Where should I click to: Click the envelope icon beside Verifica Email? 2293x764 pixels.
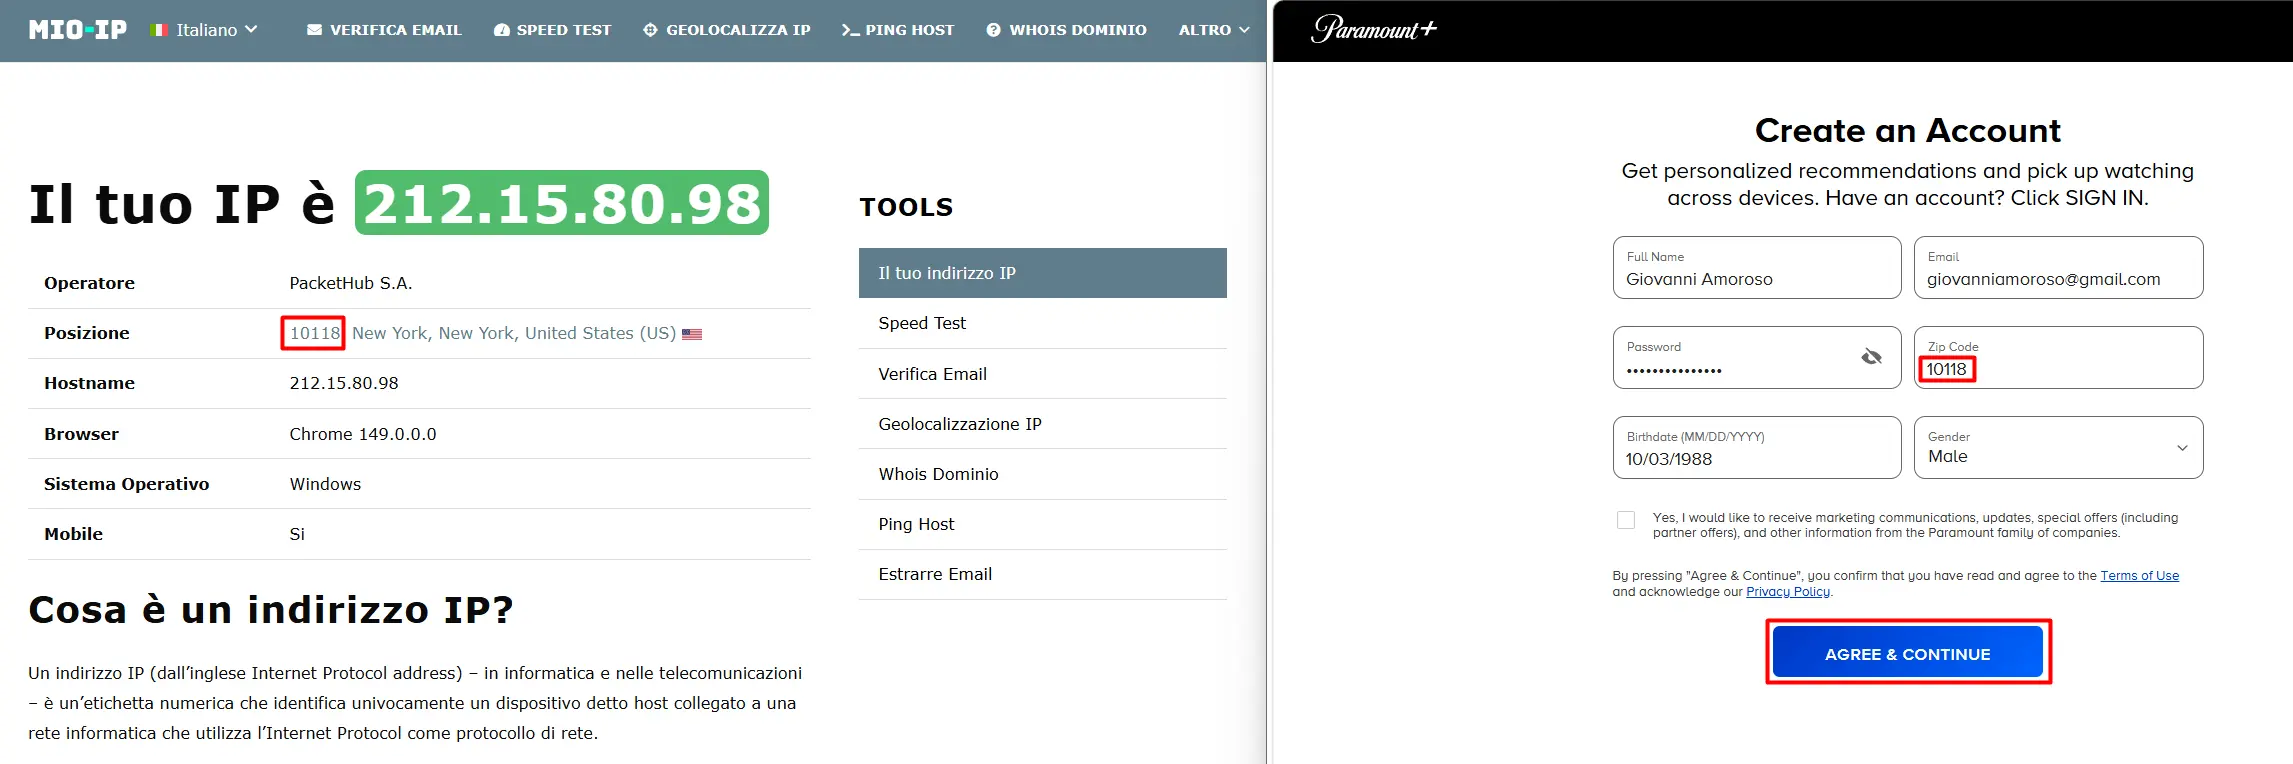[x=314, y=30]
